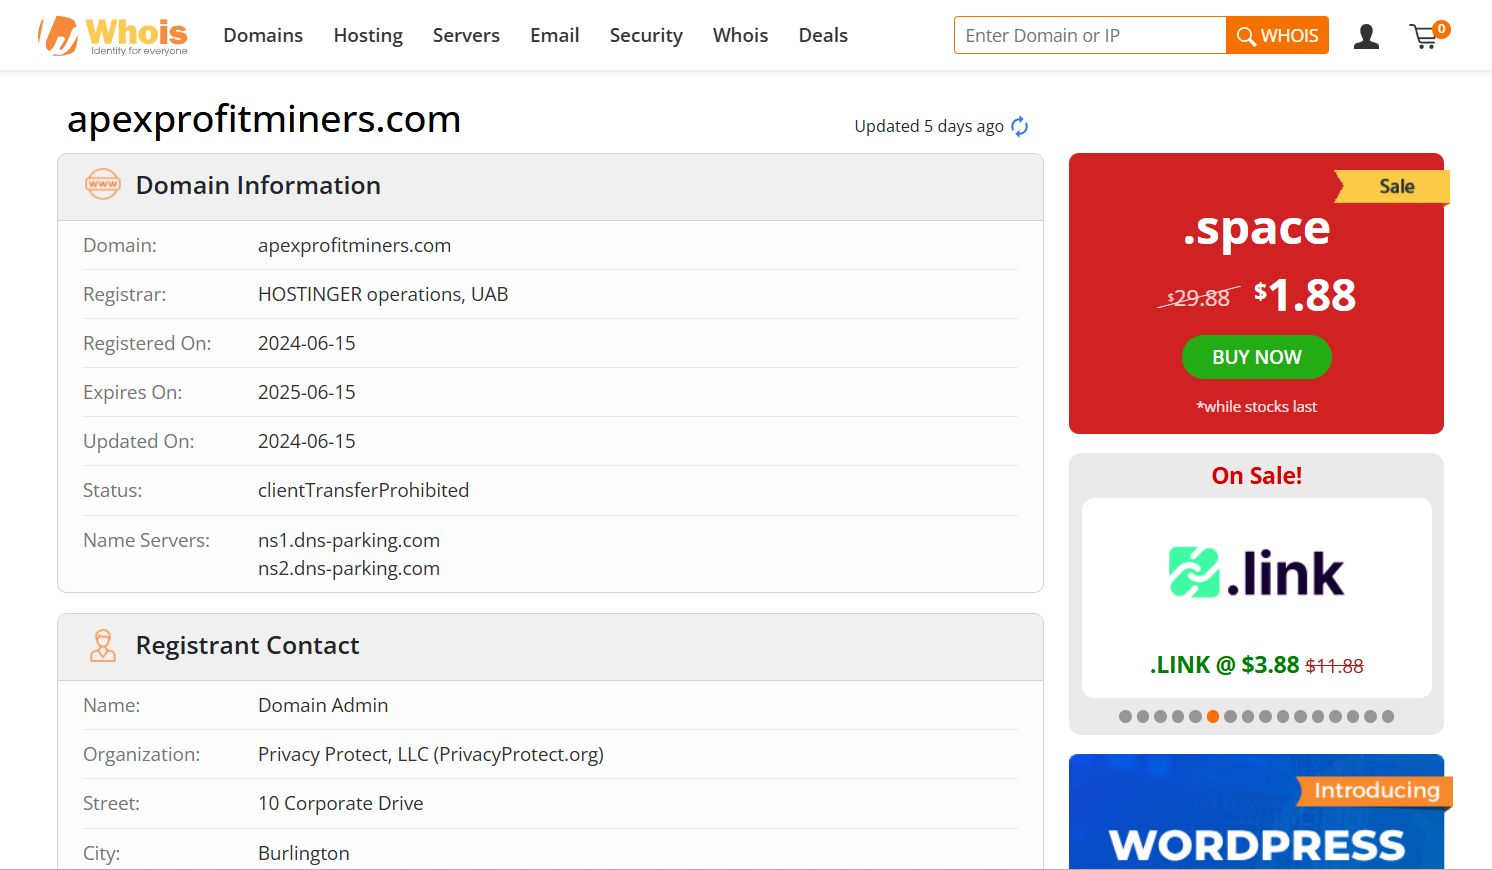Open the Domains menu

263,35
